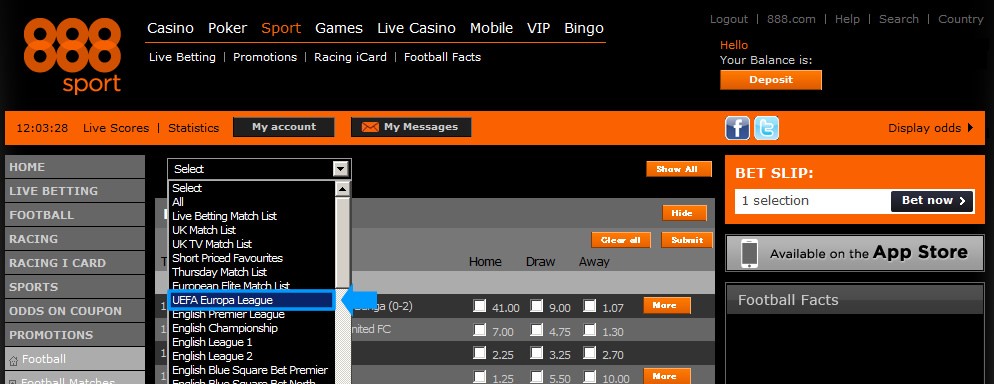Click the Hide button

click(685, 214)
